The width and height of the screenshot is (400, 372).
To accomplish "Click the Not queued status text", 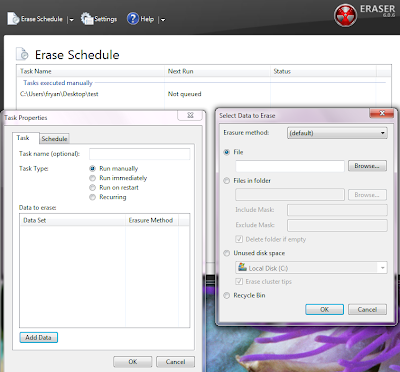I will point(184,94).
